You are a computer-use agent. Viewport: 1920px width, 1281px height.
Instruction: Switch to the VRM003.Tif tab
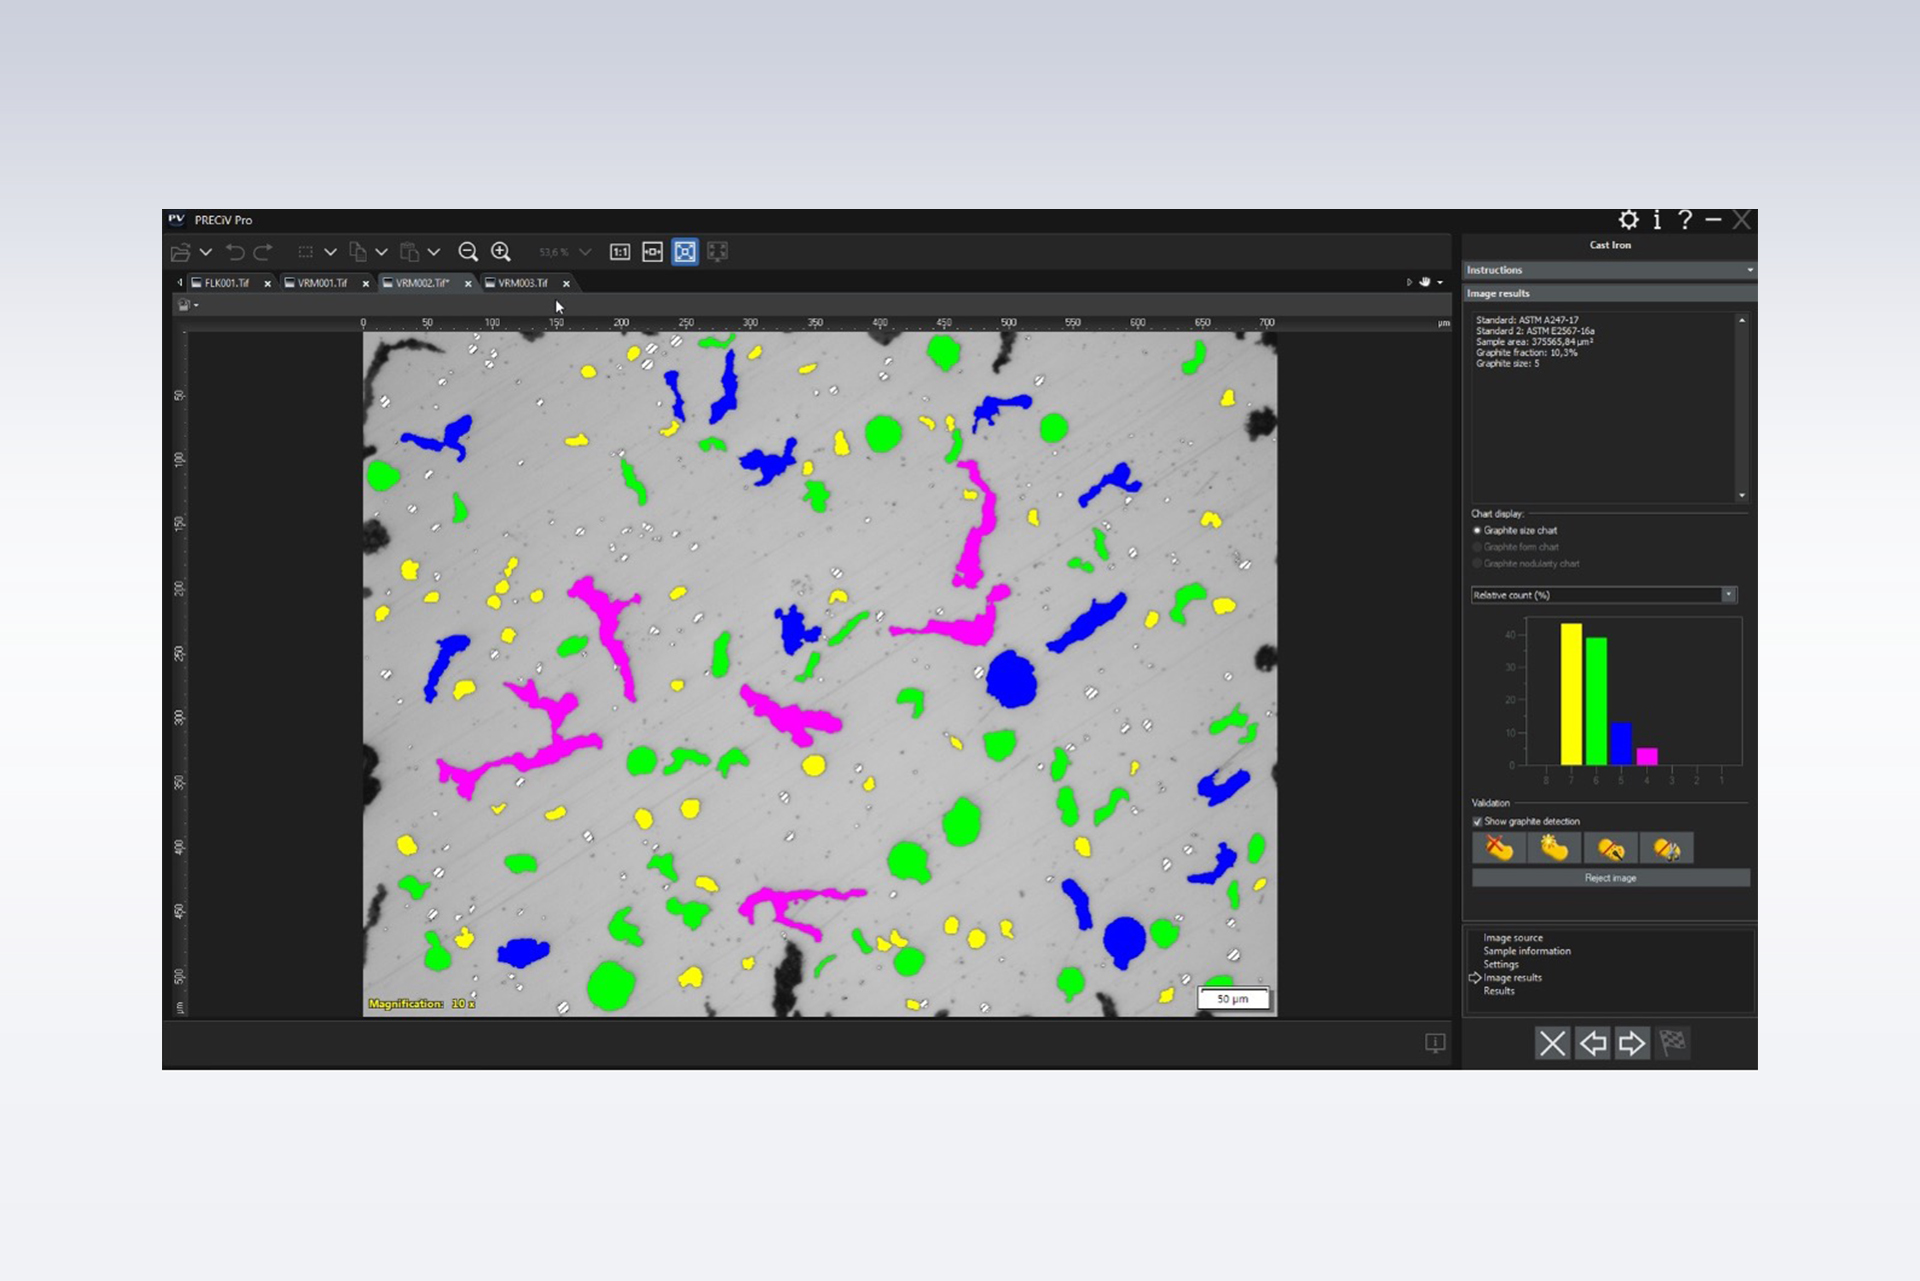(x=522, y=283)
